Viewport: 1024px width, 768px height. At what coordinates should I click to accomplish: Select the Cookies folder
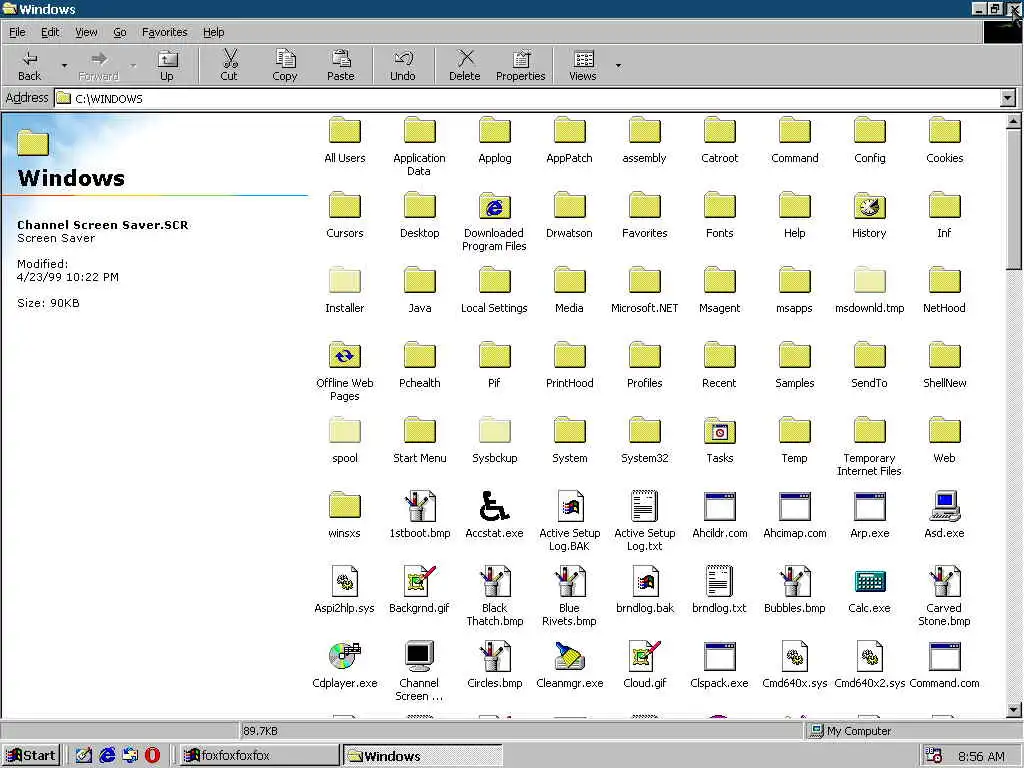click(944, 139)
